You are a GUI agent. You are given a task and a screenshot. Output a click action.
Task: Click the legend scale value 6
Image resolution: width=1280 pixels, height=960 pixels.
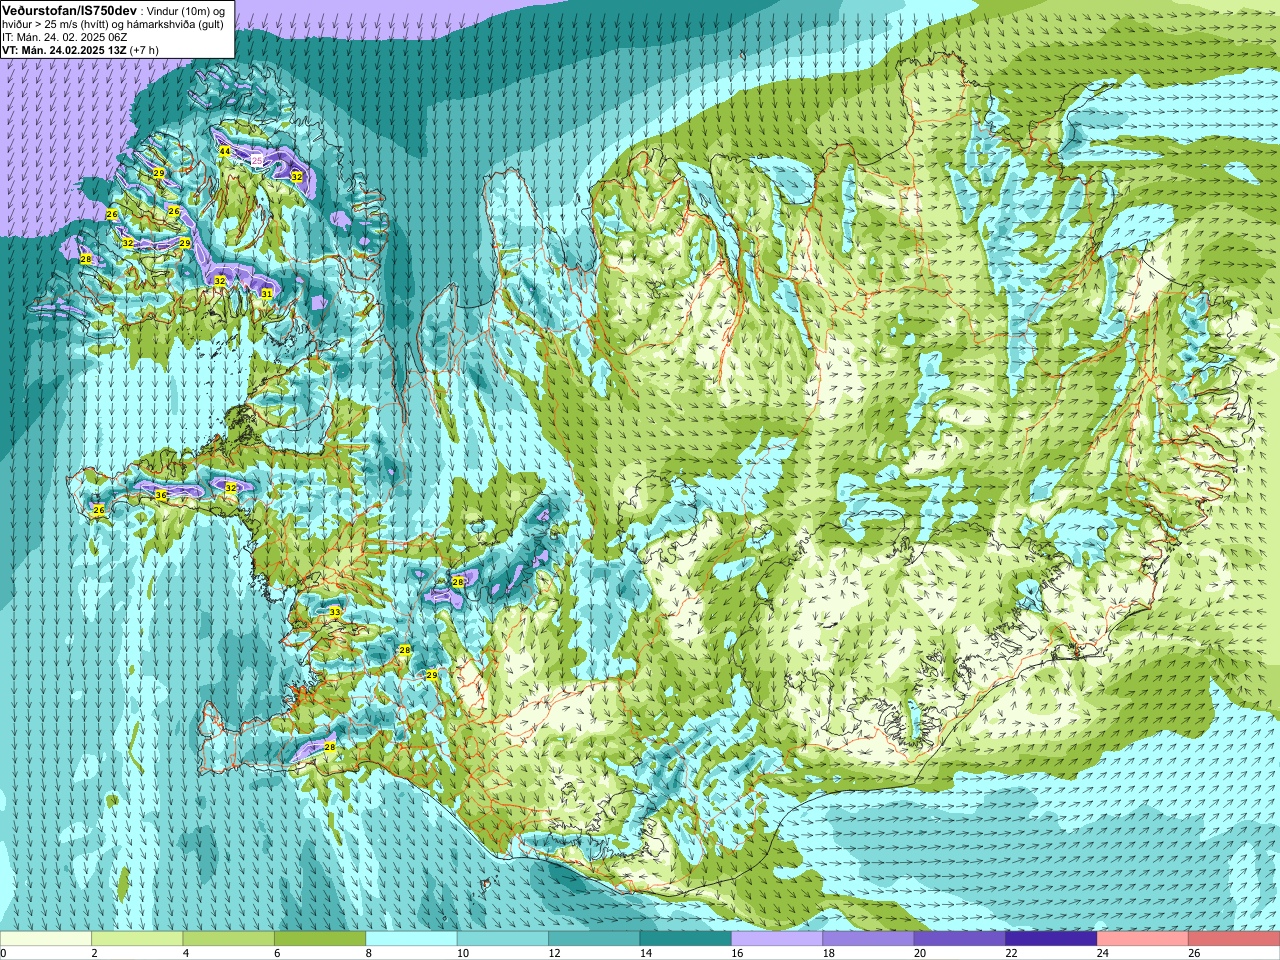click(277, 954)
